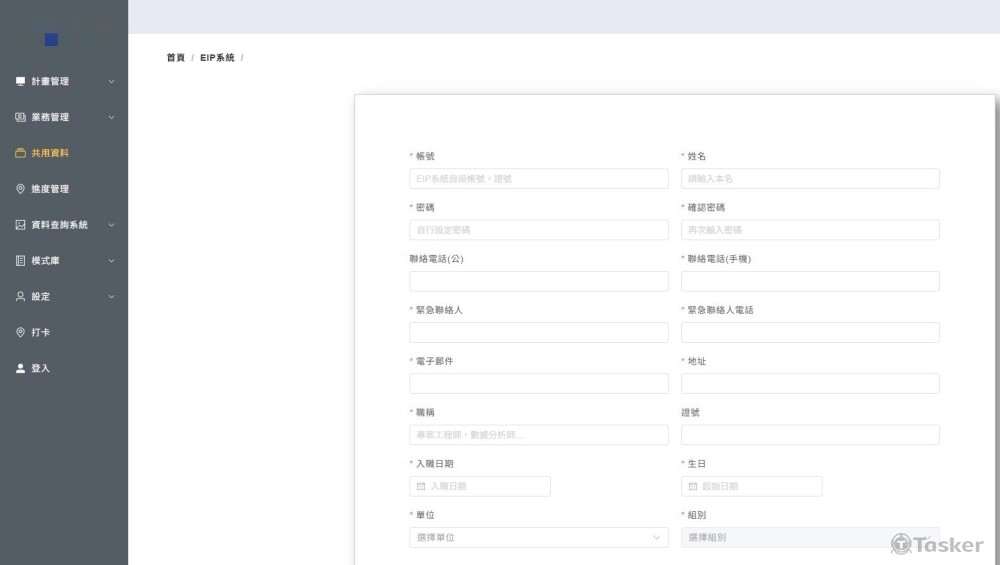Expand the 計畫管理 submenu chevron

click(111, 81)
